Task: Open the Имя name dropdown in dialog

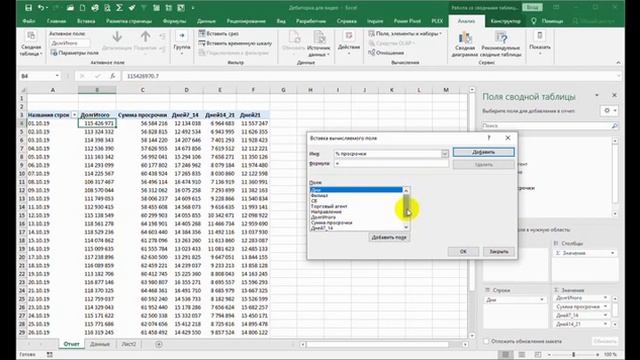Action: 444,154
